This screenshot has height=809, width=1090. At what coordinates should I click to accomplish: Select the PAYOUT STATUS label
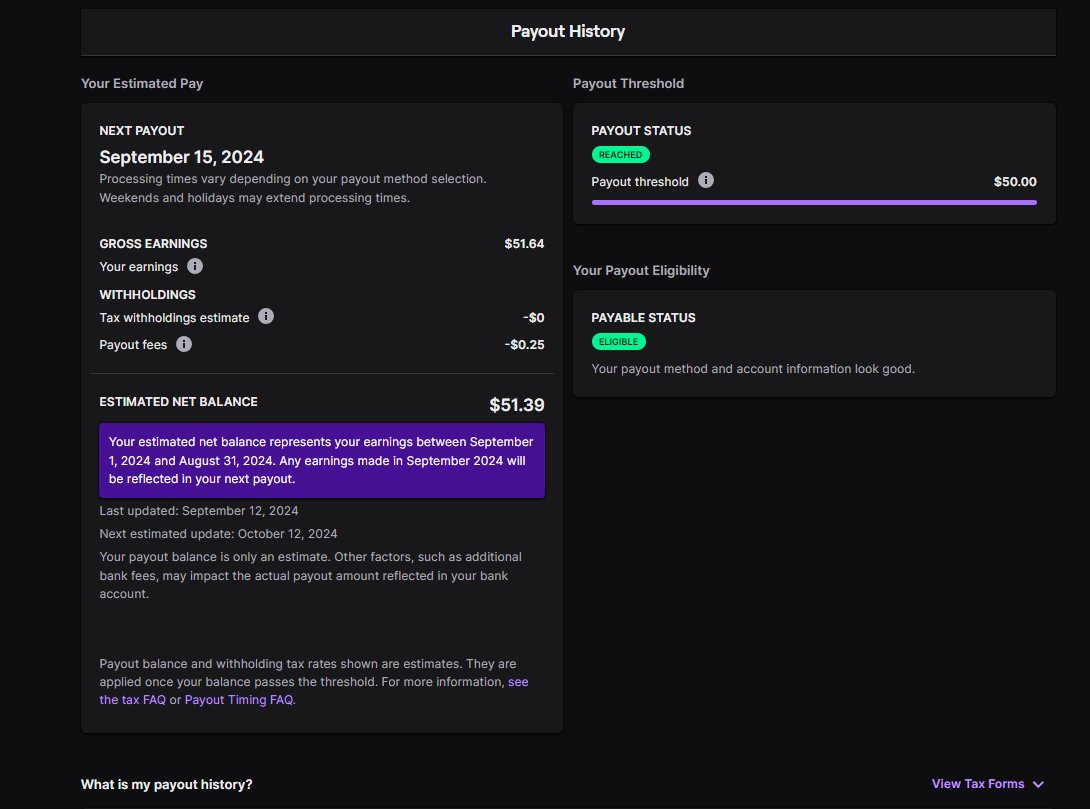641,131
